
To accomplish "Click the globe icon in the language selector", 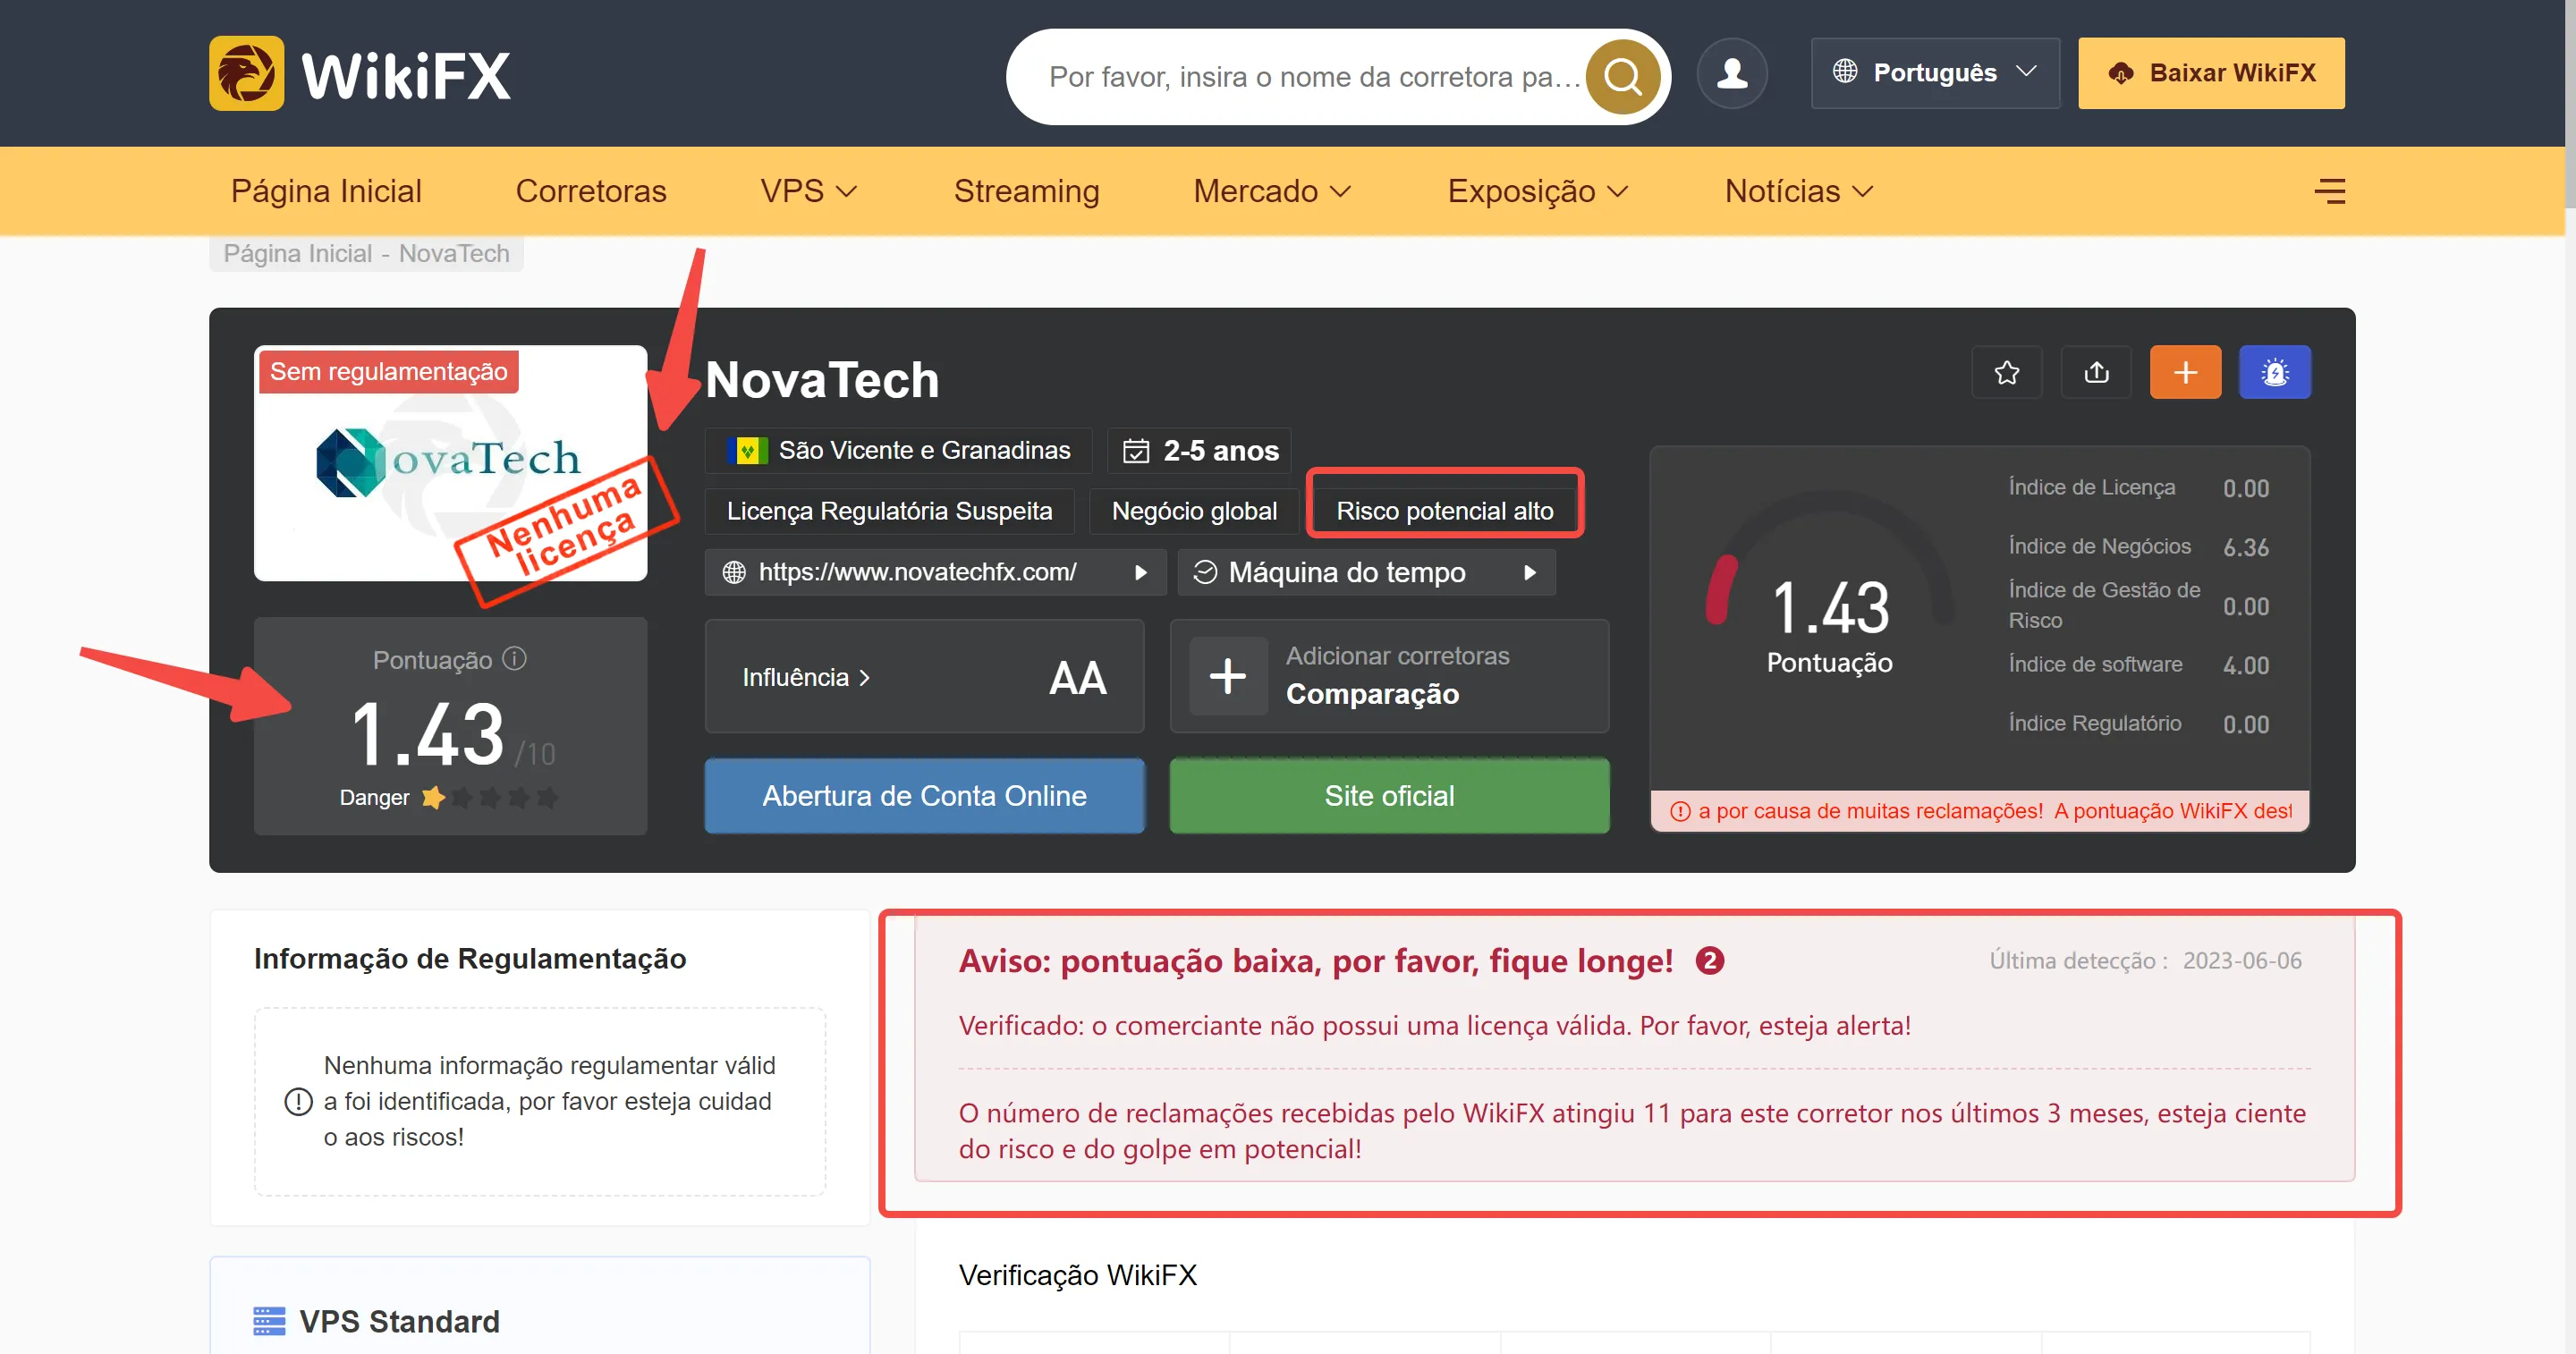I will 1845,72.
